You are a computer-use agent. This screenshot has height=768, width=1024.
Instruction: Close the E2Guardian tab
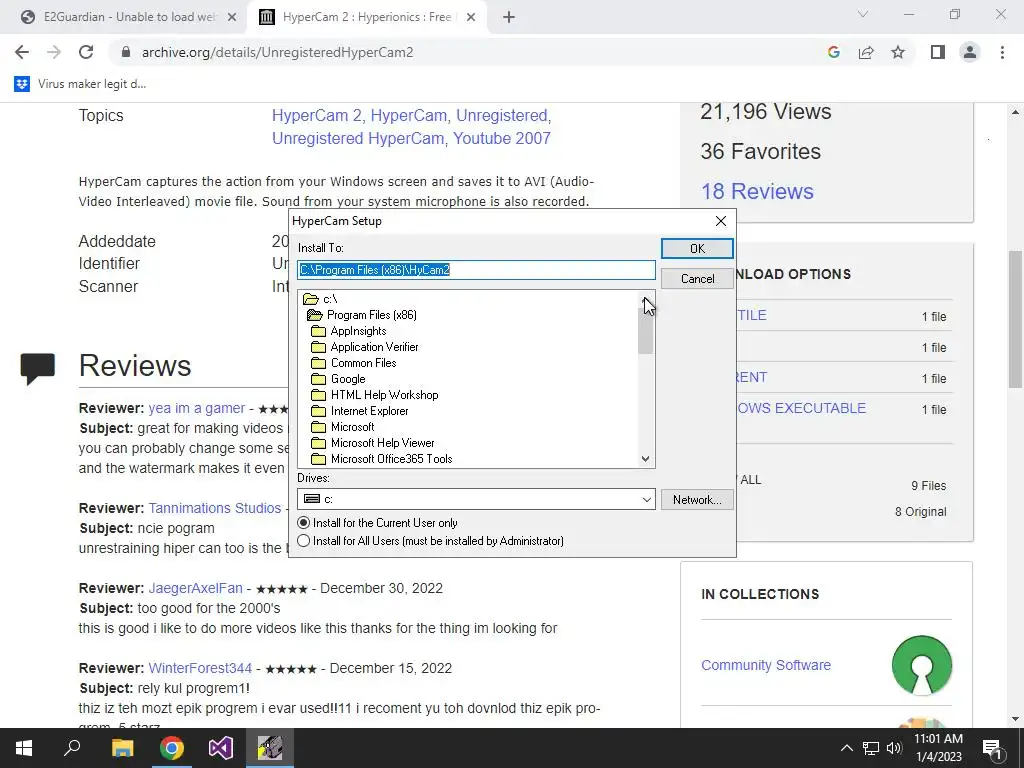[232, 18]
